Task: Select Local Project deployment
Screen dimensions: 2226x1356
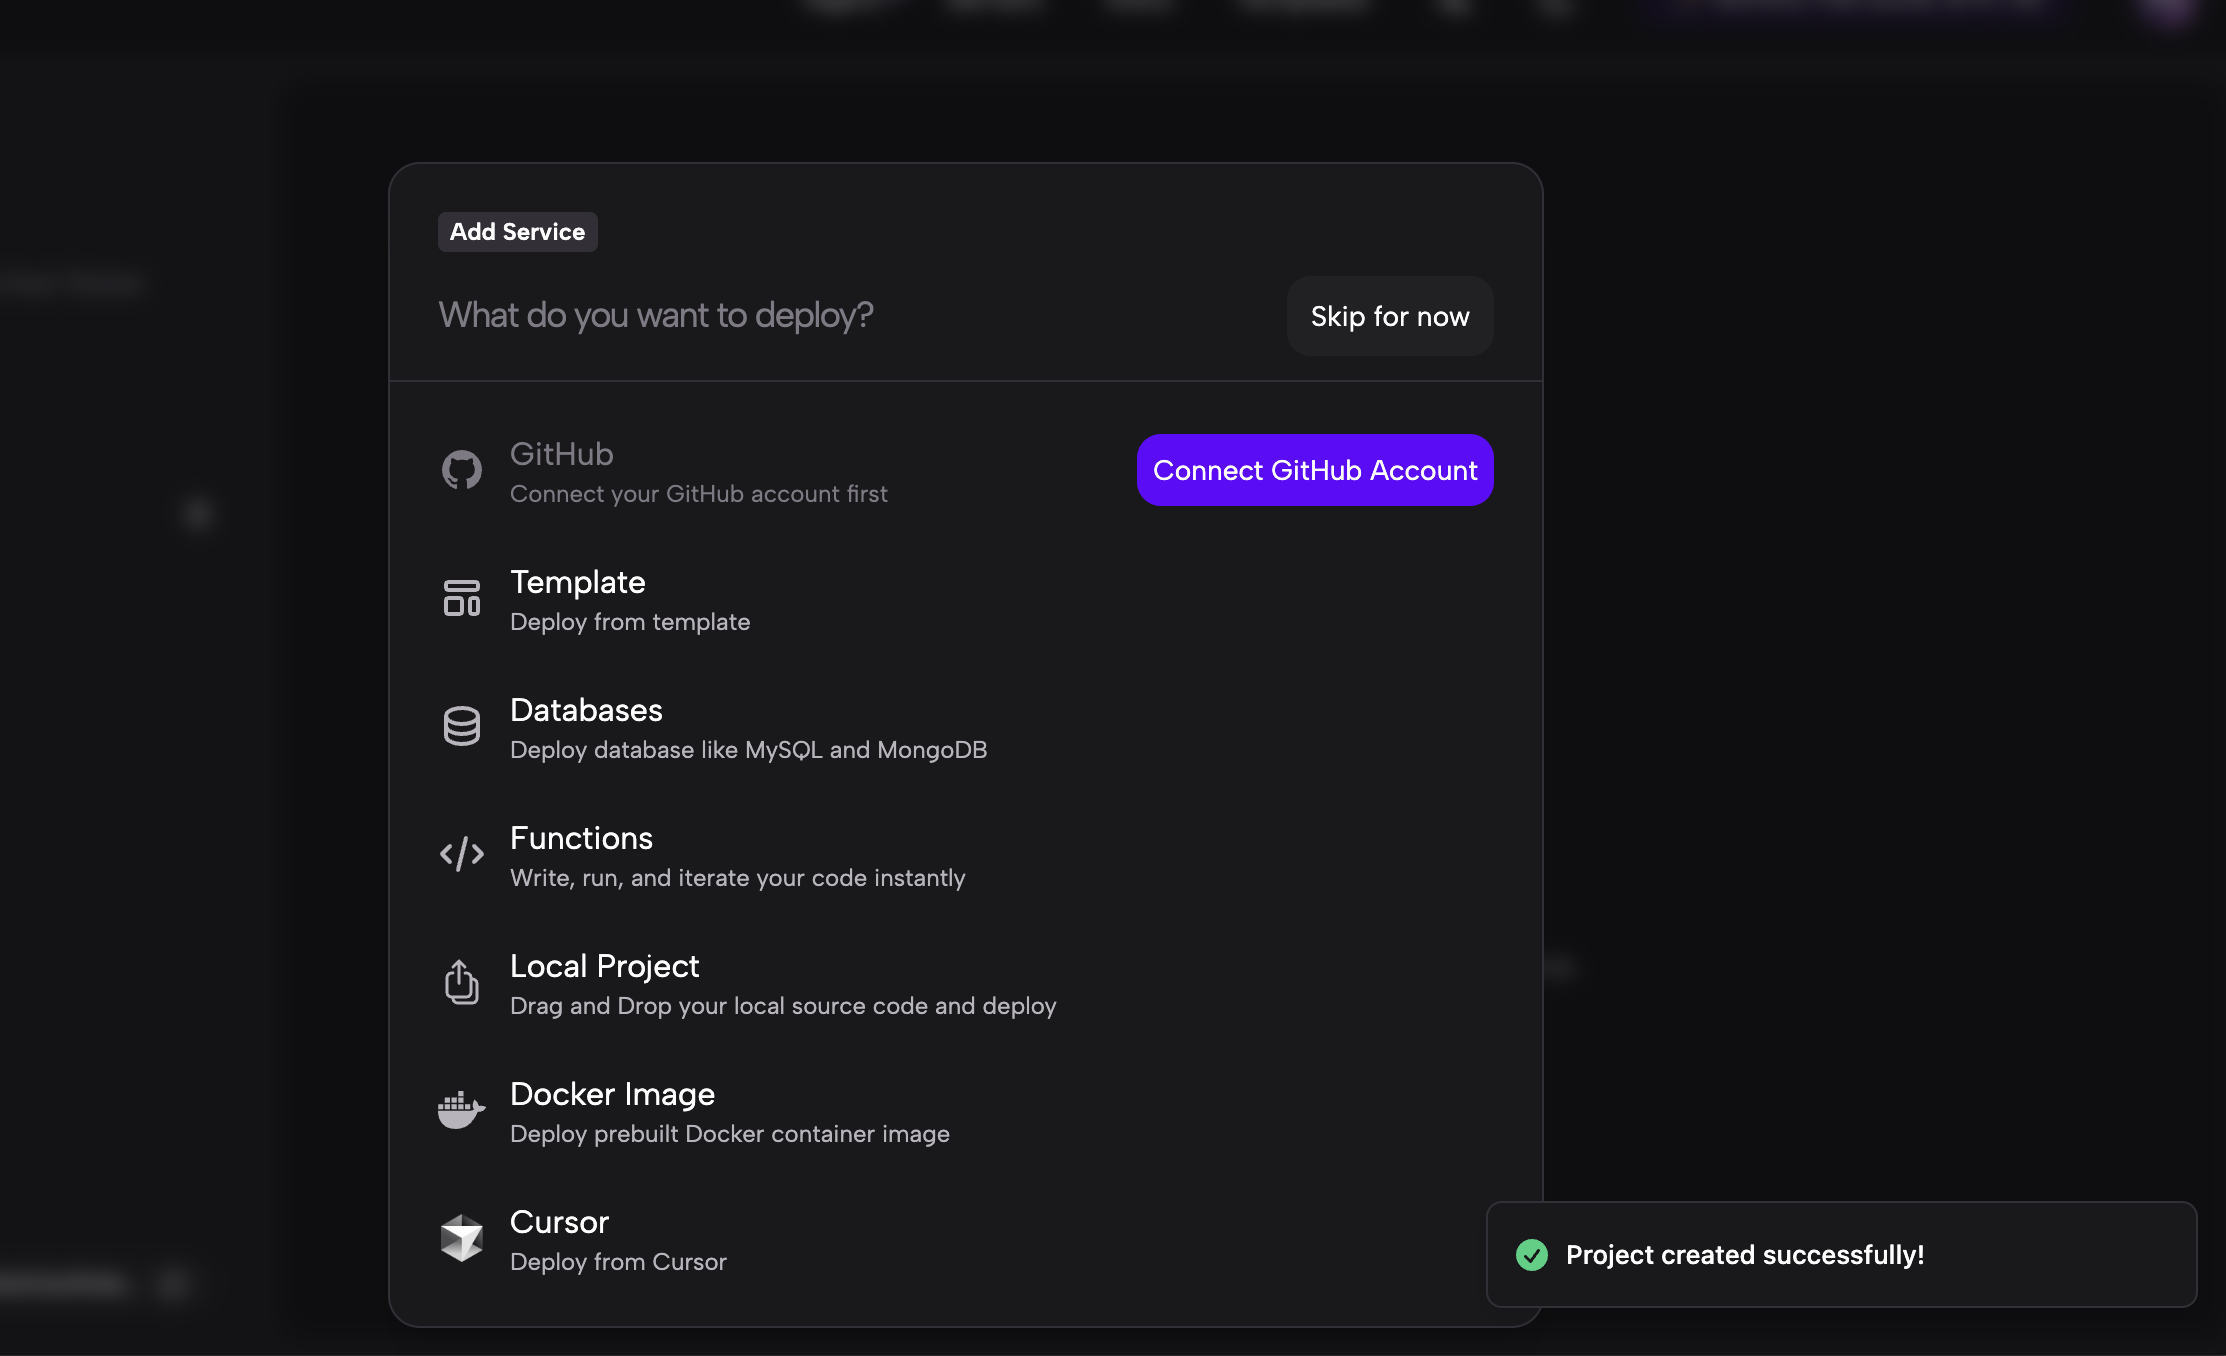Action: coord(604,967)
